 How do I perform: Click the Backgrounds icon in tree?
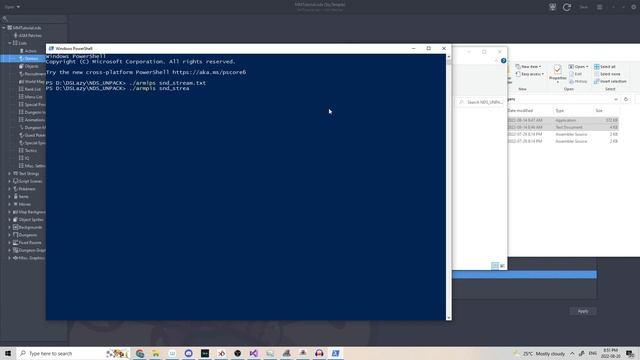coord(16,227)
